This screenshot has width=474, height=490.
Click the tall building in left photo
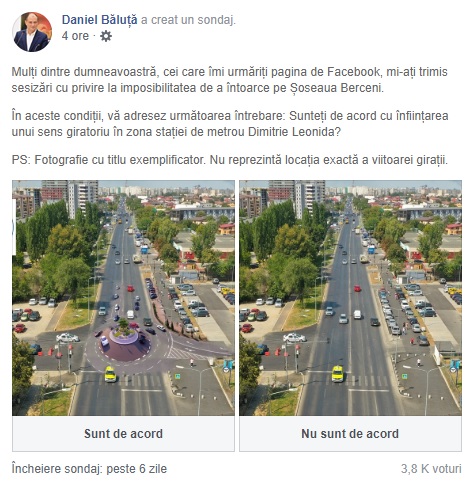pyautogui.click(x=83, y=199)
